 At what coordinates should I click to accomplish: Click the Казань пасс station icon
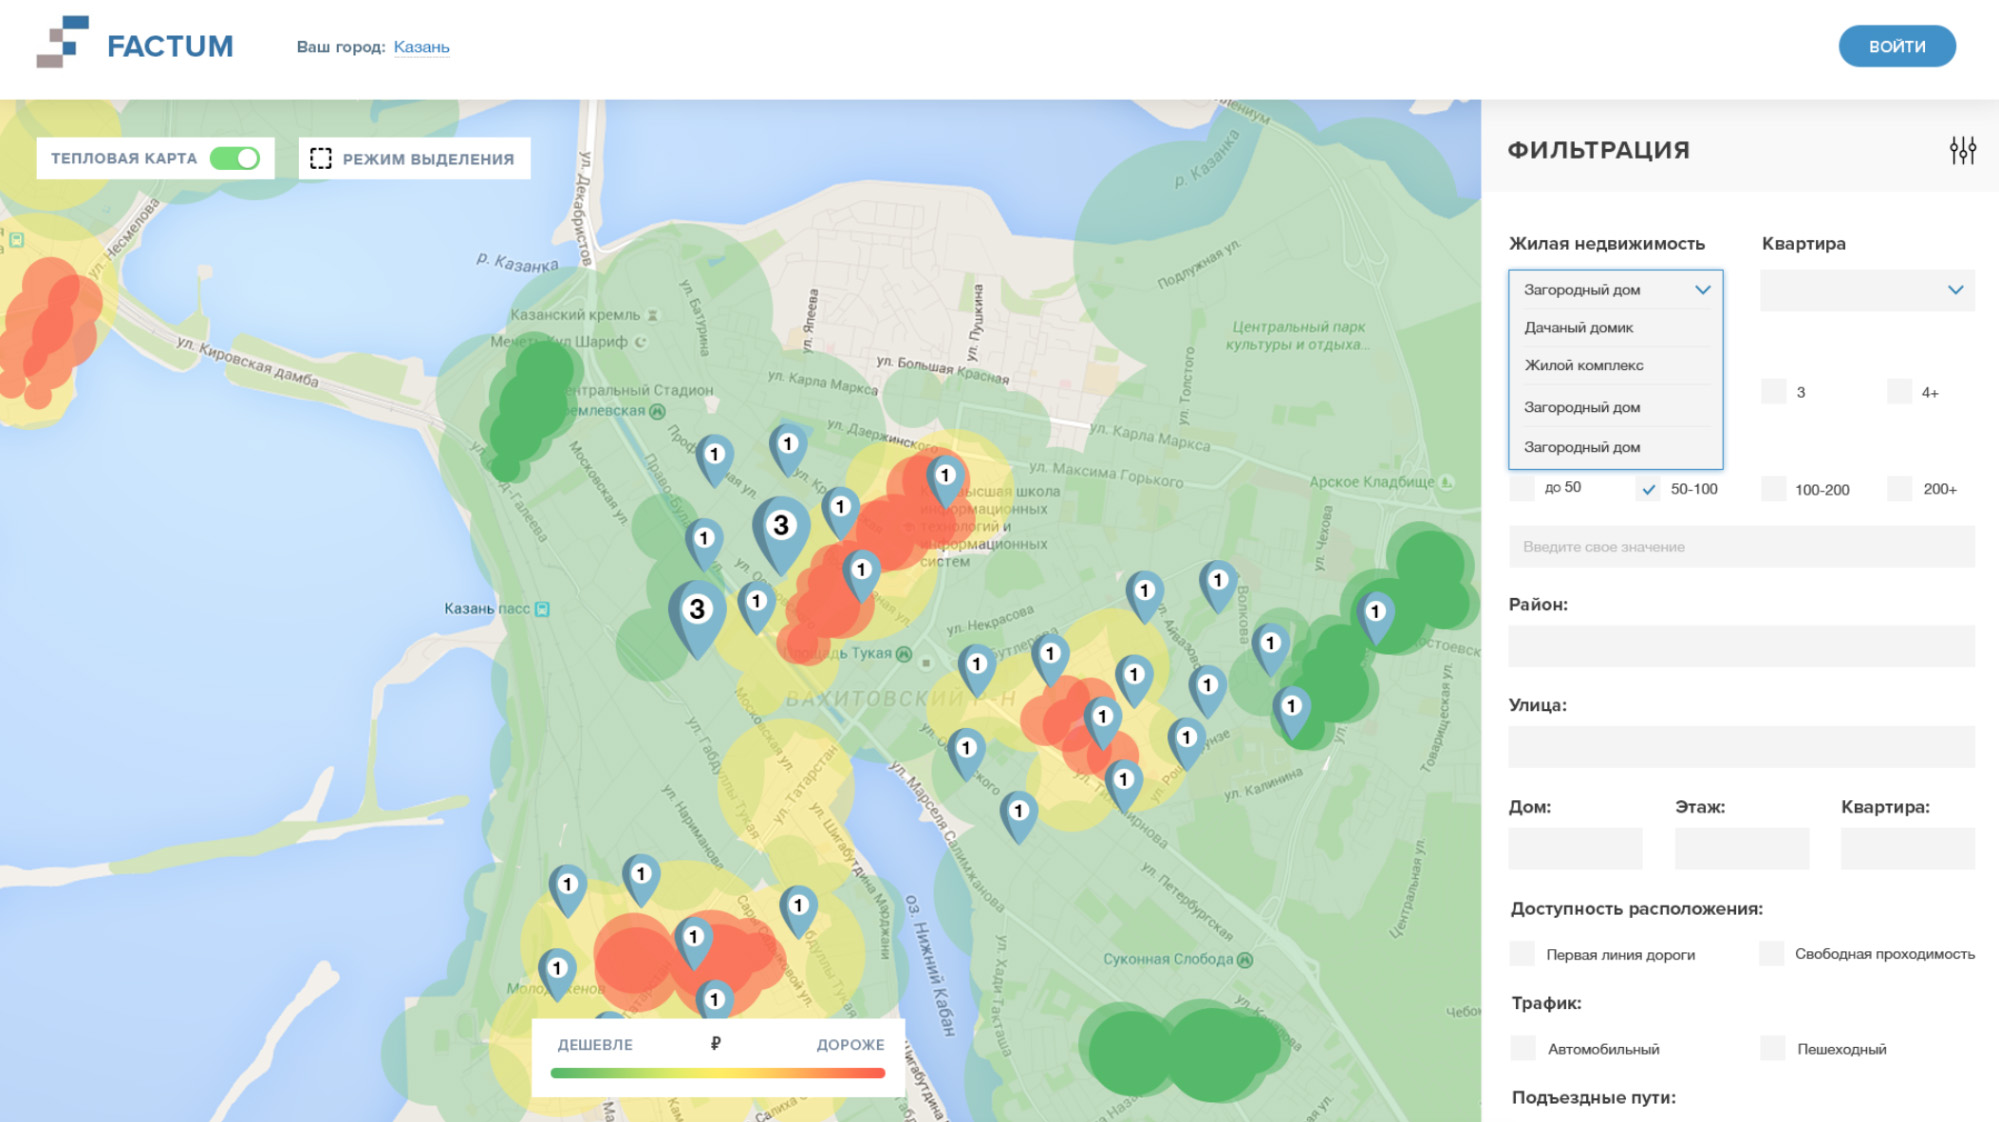542,609
